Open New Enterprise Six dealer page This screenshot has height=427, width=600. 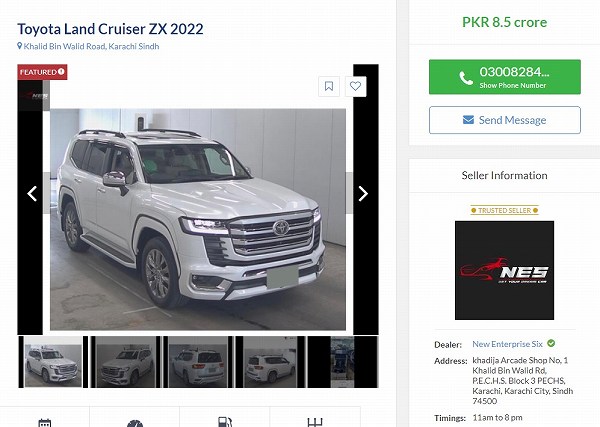point(507,344)
